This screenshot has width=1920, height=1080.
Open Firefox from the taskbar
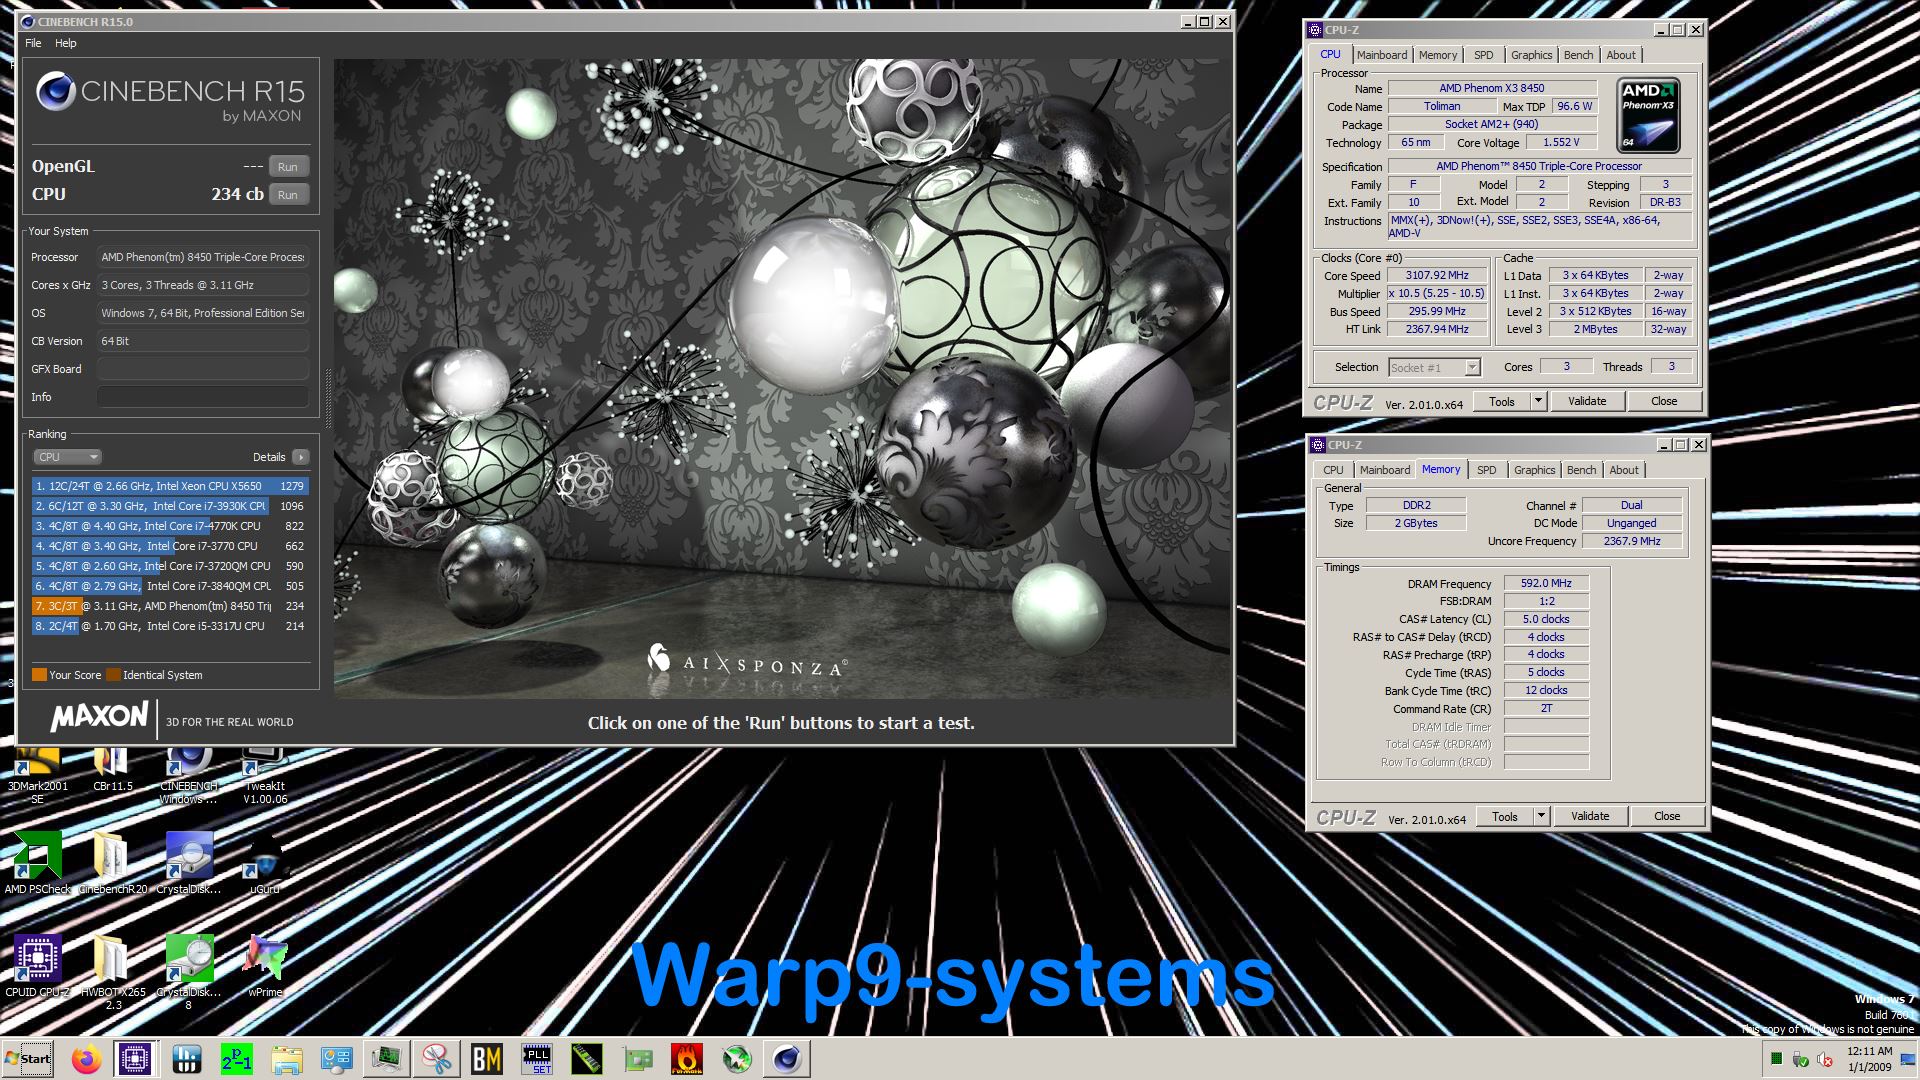click(x=87, y=1058)
